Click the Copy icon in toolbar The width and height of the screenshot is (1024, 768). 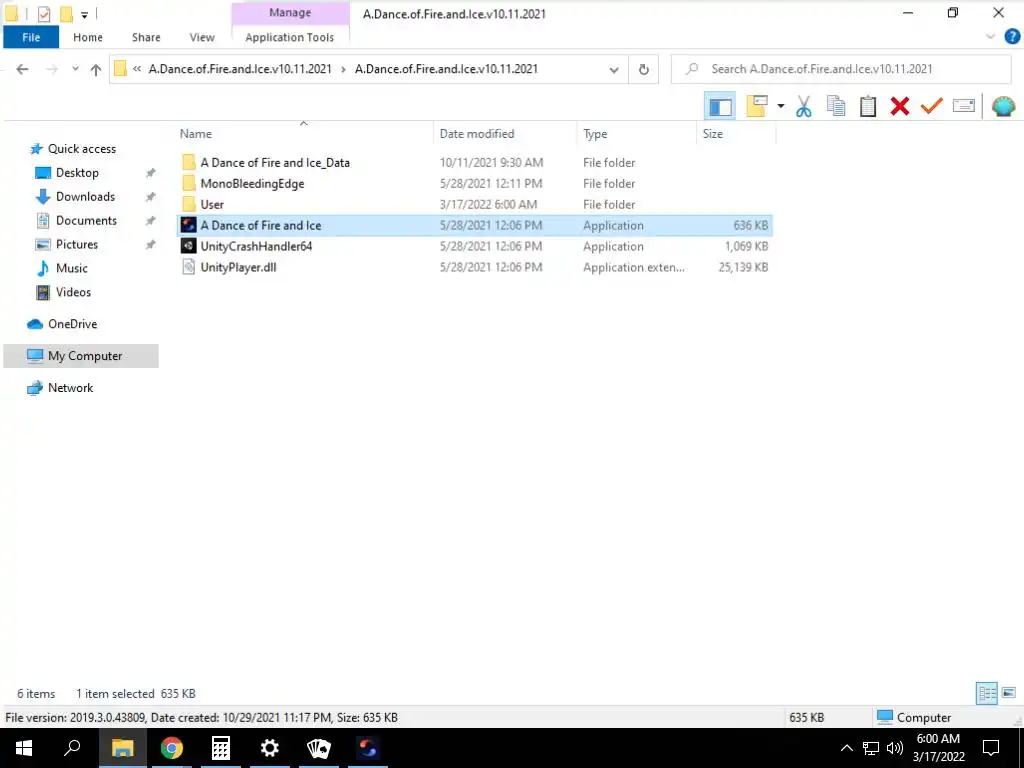[836, 106]
